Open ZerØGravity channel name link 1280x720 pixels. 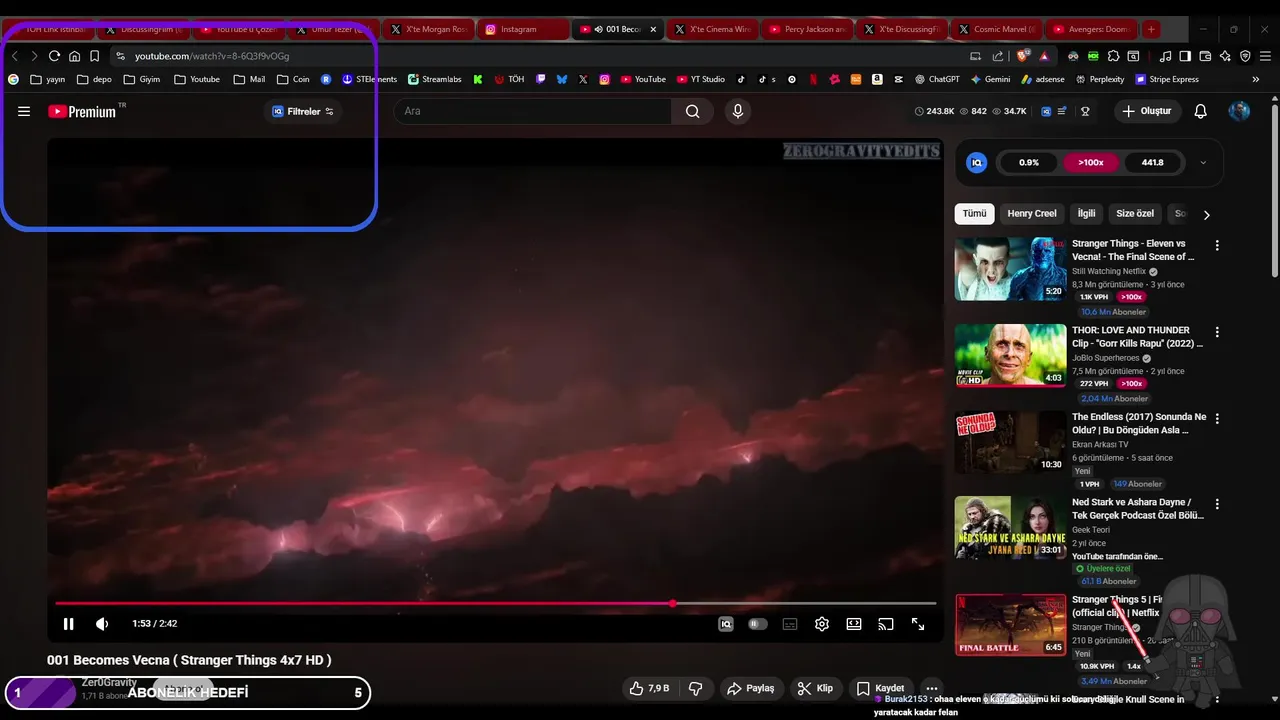[109, 682]
